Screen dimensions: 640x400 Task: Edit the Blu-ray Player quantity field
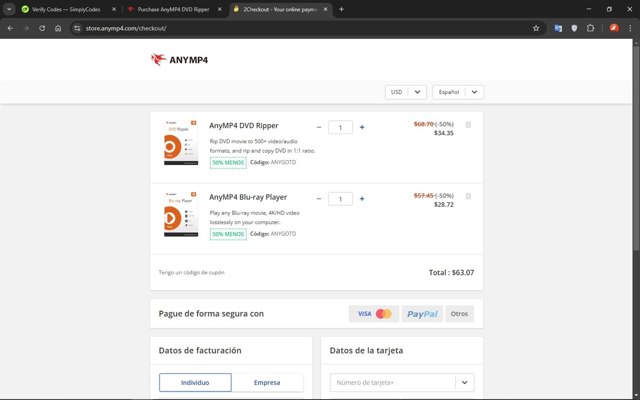point(340,199)
